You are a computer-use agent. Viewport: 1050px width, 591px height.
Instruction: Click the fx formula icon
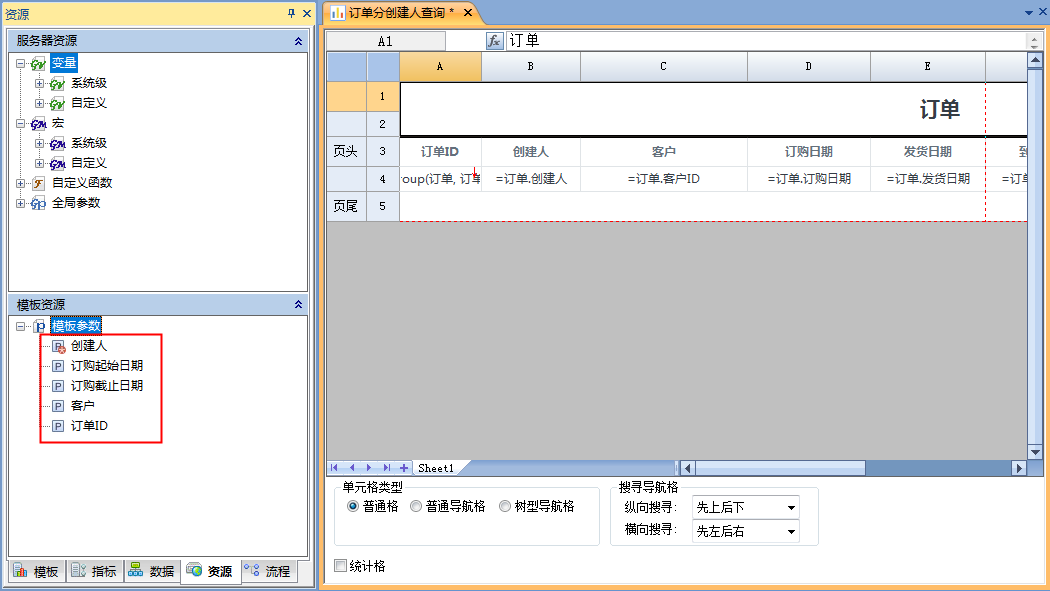494,41
